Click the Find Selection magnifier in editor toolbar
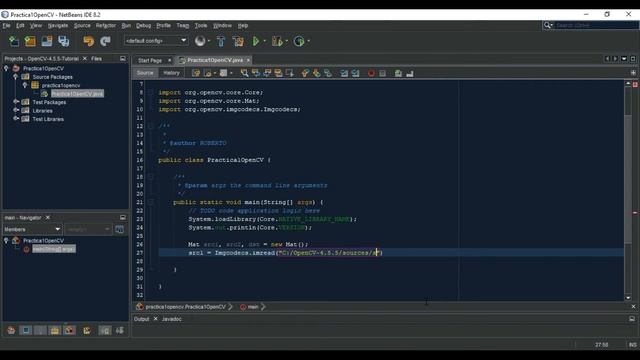The width and height of the screenshot is (640, 360). tap(244, 73)
